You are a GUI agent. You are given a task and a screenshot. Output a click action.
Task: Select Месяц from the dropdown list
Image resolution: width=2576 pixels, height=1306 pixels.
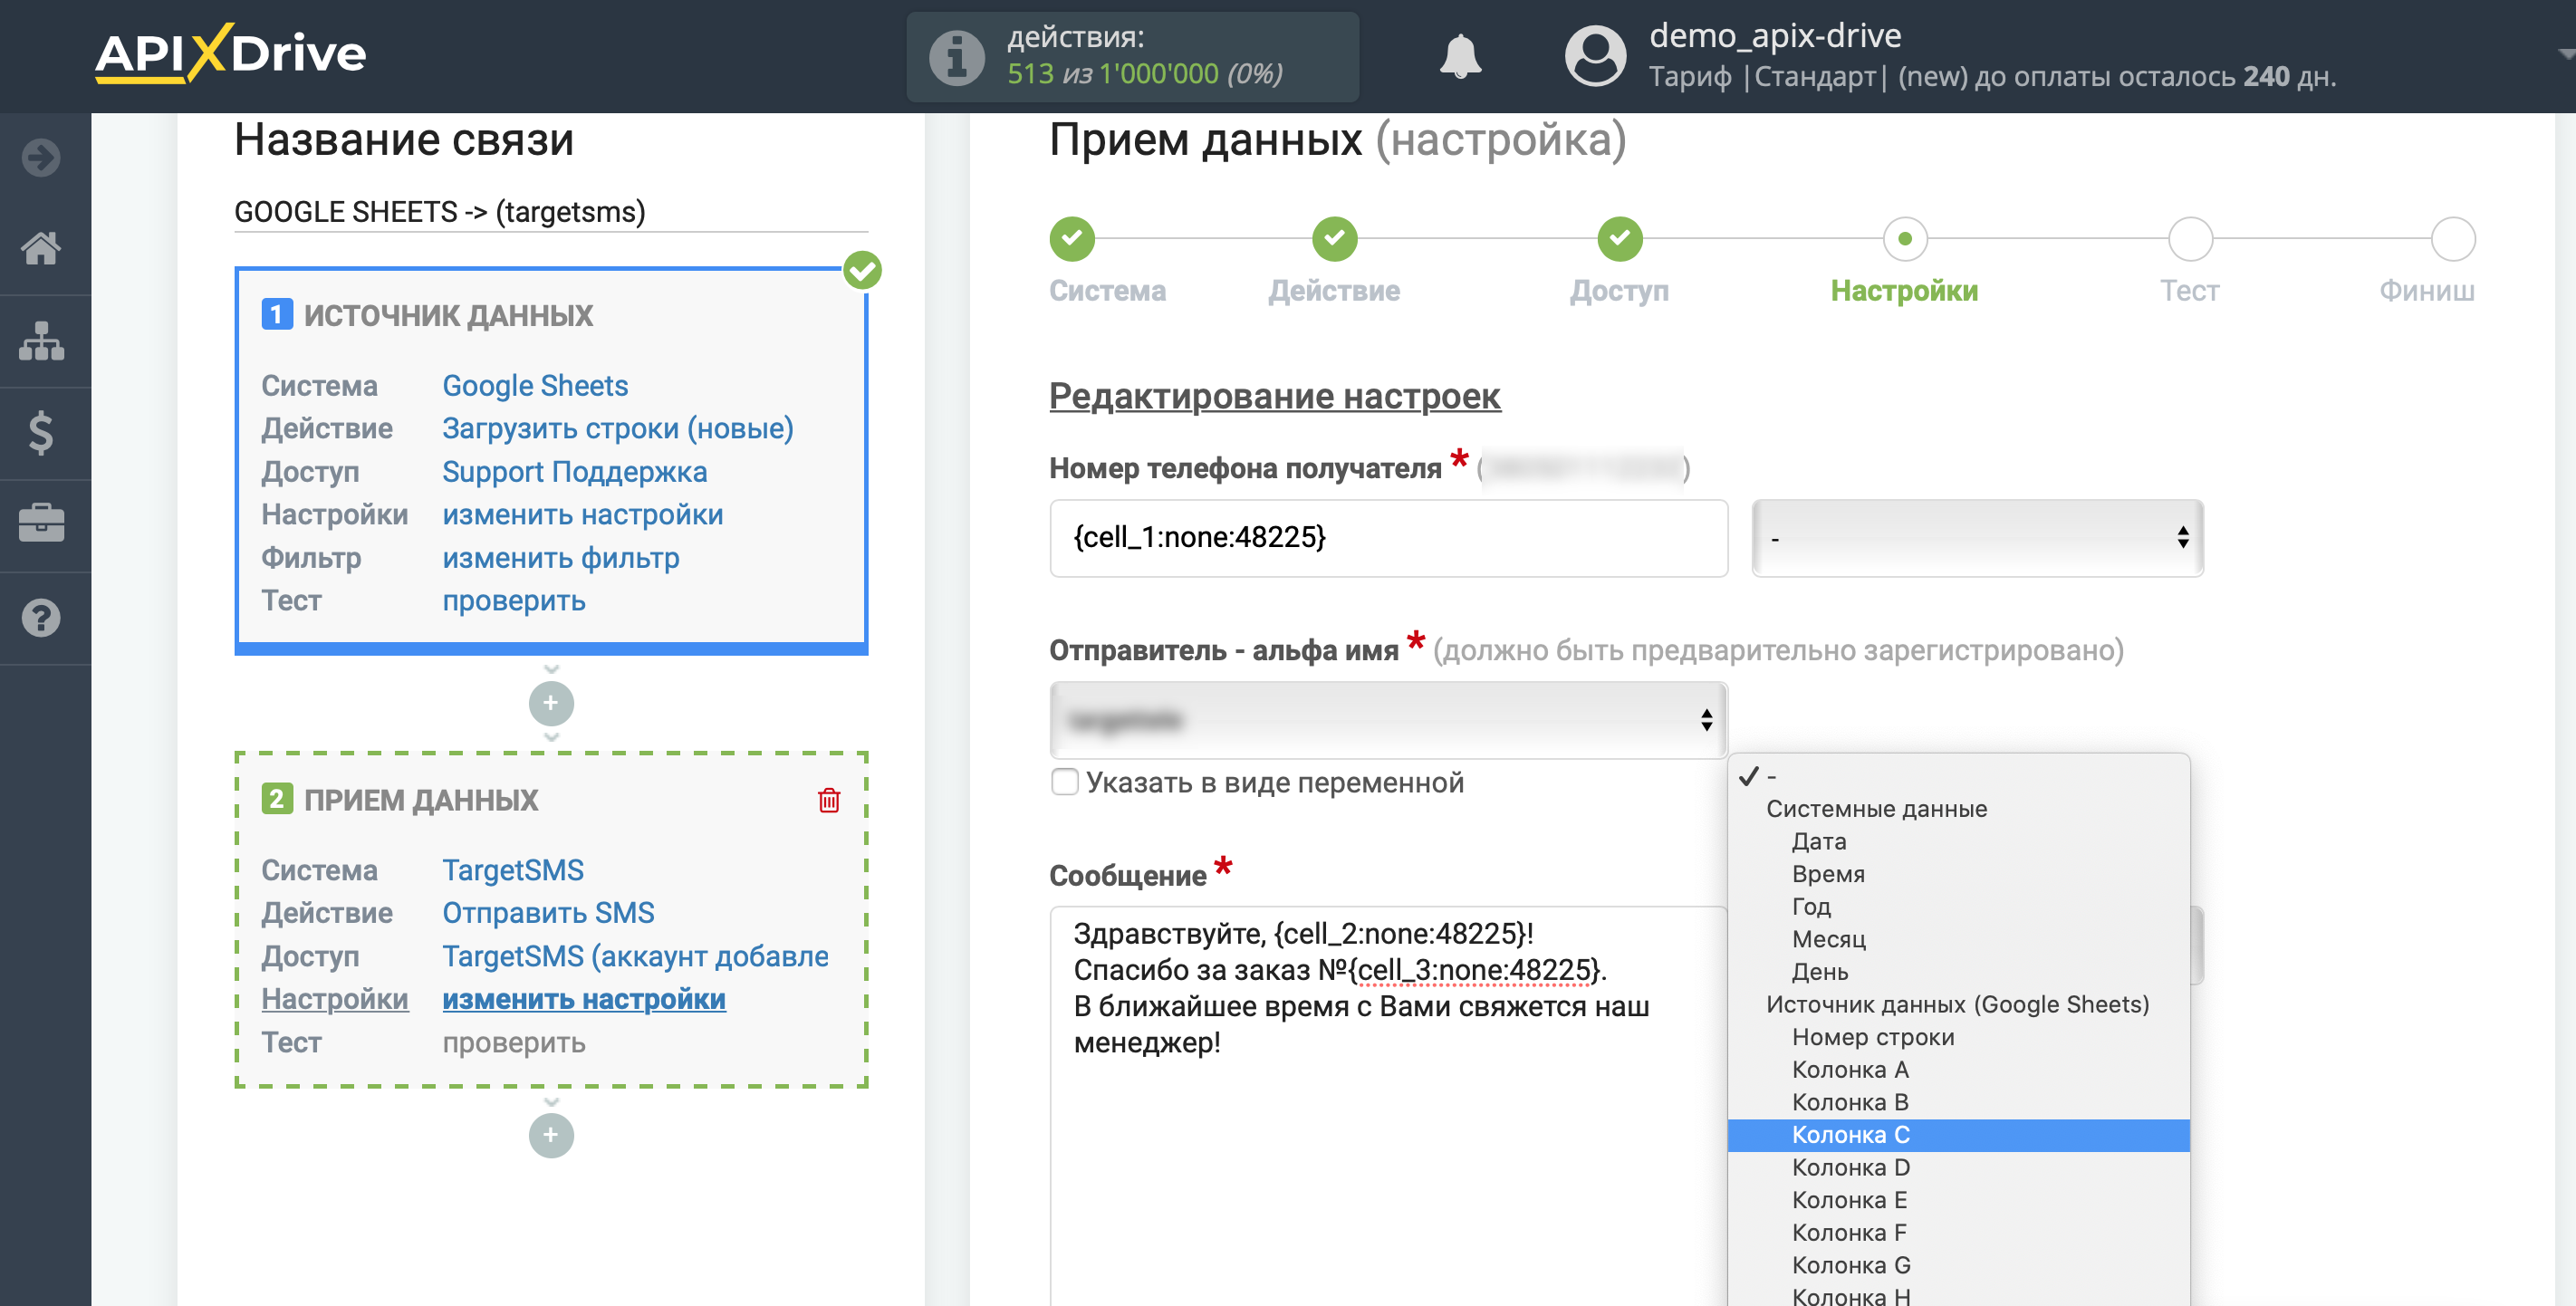click(x=1958, y=938)
